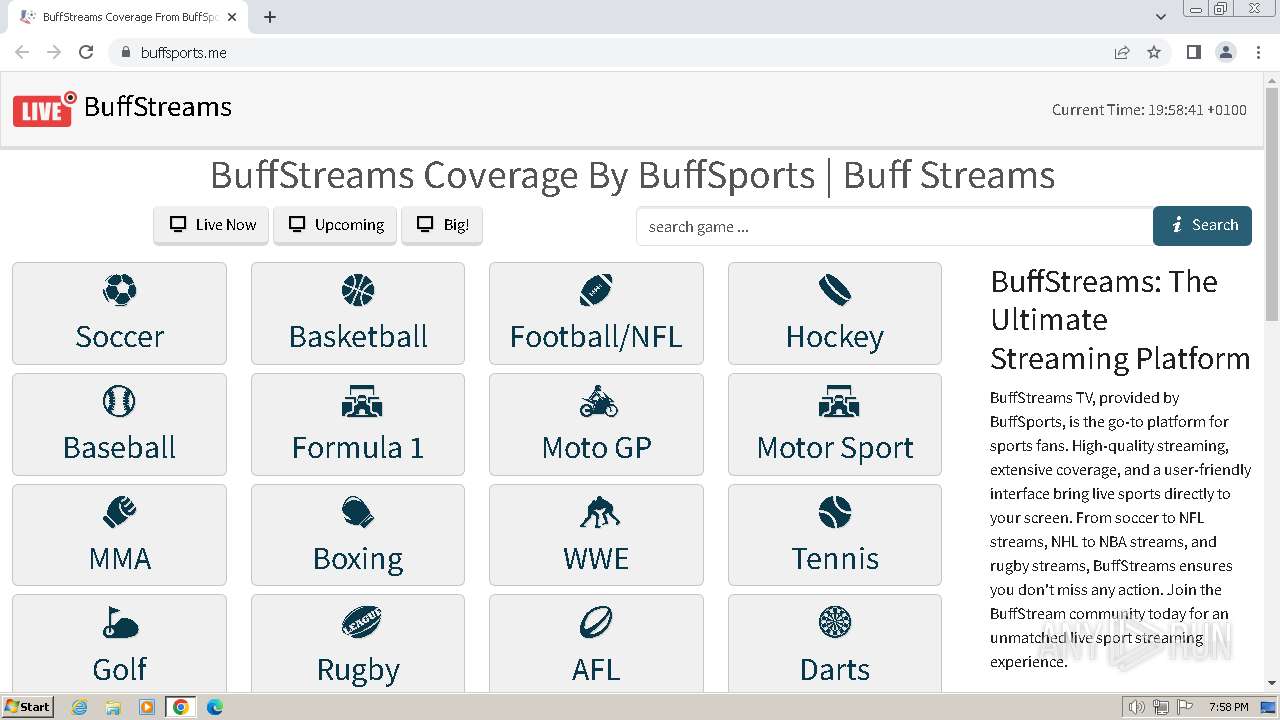This screenshot has width=1280, height=720.
Task: Show Live Now games
Action: (x=211, y=225)
